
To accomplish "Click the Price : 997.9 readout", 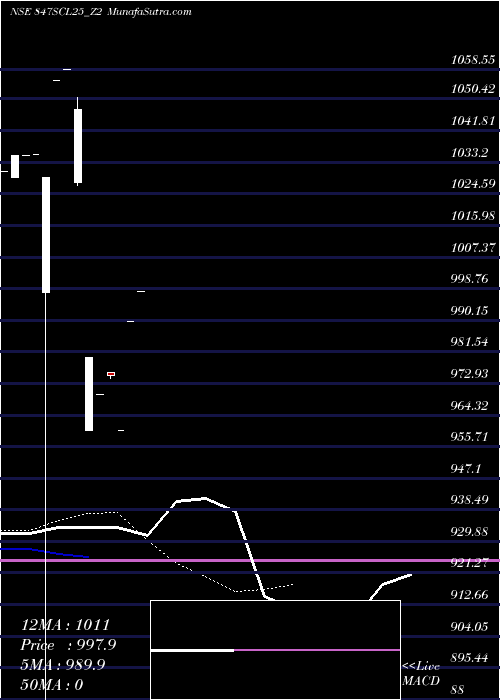I will pyautogui.click(x=68, y=645).
